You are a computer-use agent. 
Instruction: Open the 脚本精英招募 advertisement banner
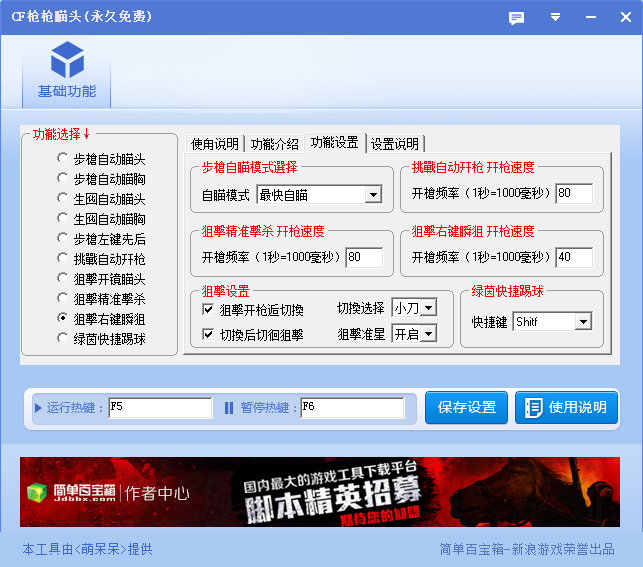pos(320,492)
